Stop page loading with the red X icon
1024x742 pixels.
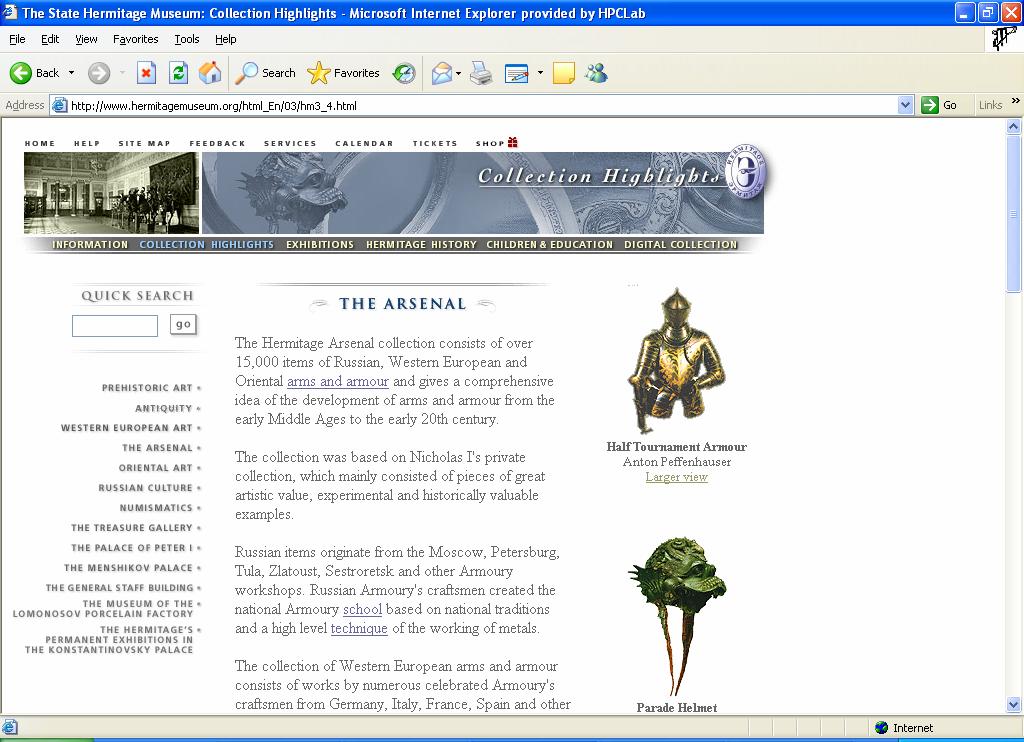point(146,73)
